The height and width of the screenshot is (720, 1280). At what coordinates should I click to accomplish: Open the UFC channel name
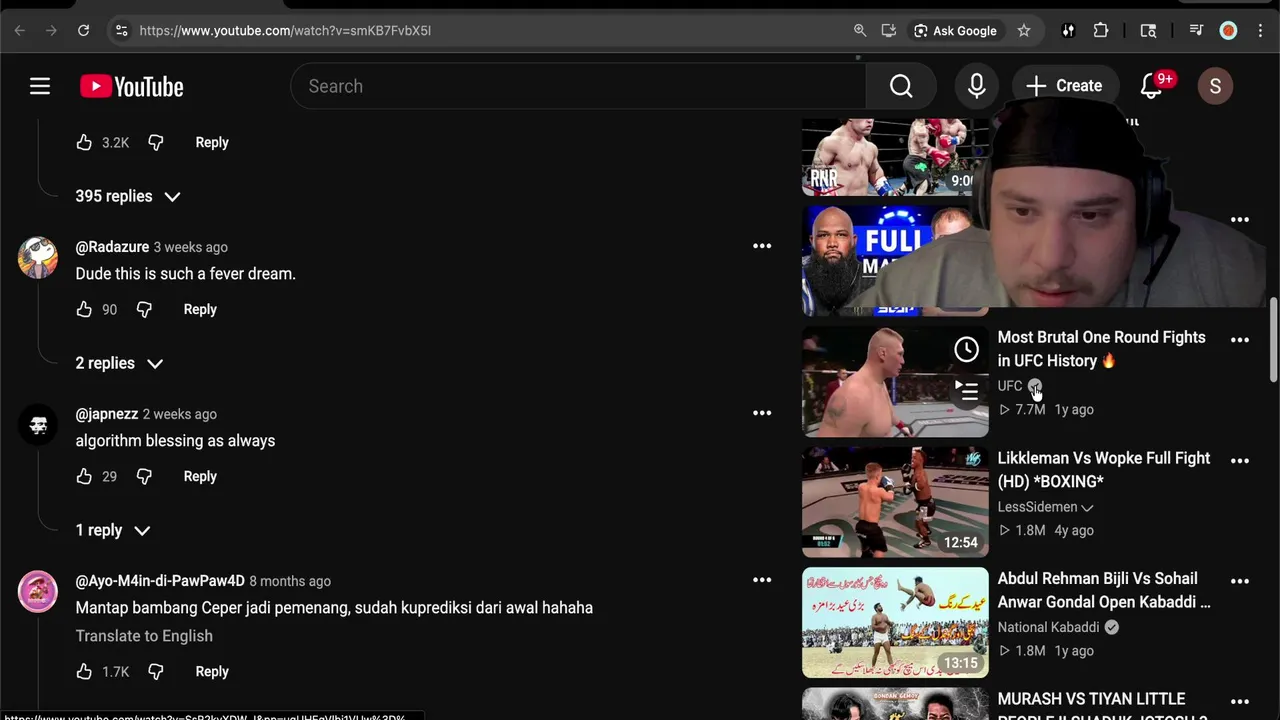pos(1010,386)
